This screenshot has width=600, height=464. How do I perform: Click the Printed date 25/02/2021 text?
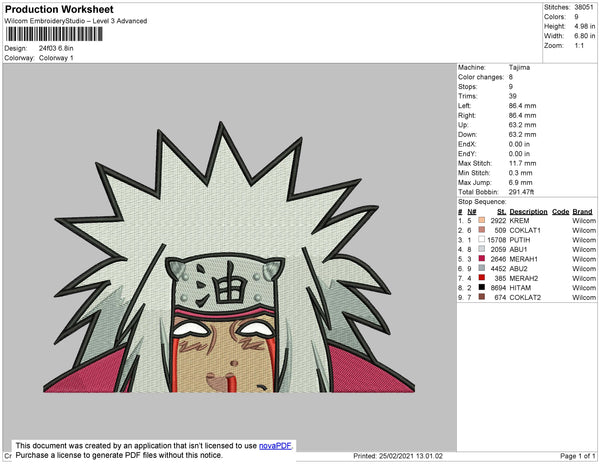(398, 456)
